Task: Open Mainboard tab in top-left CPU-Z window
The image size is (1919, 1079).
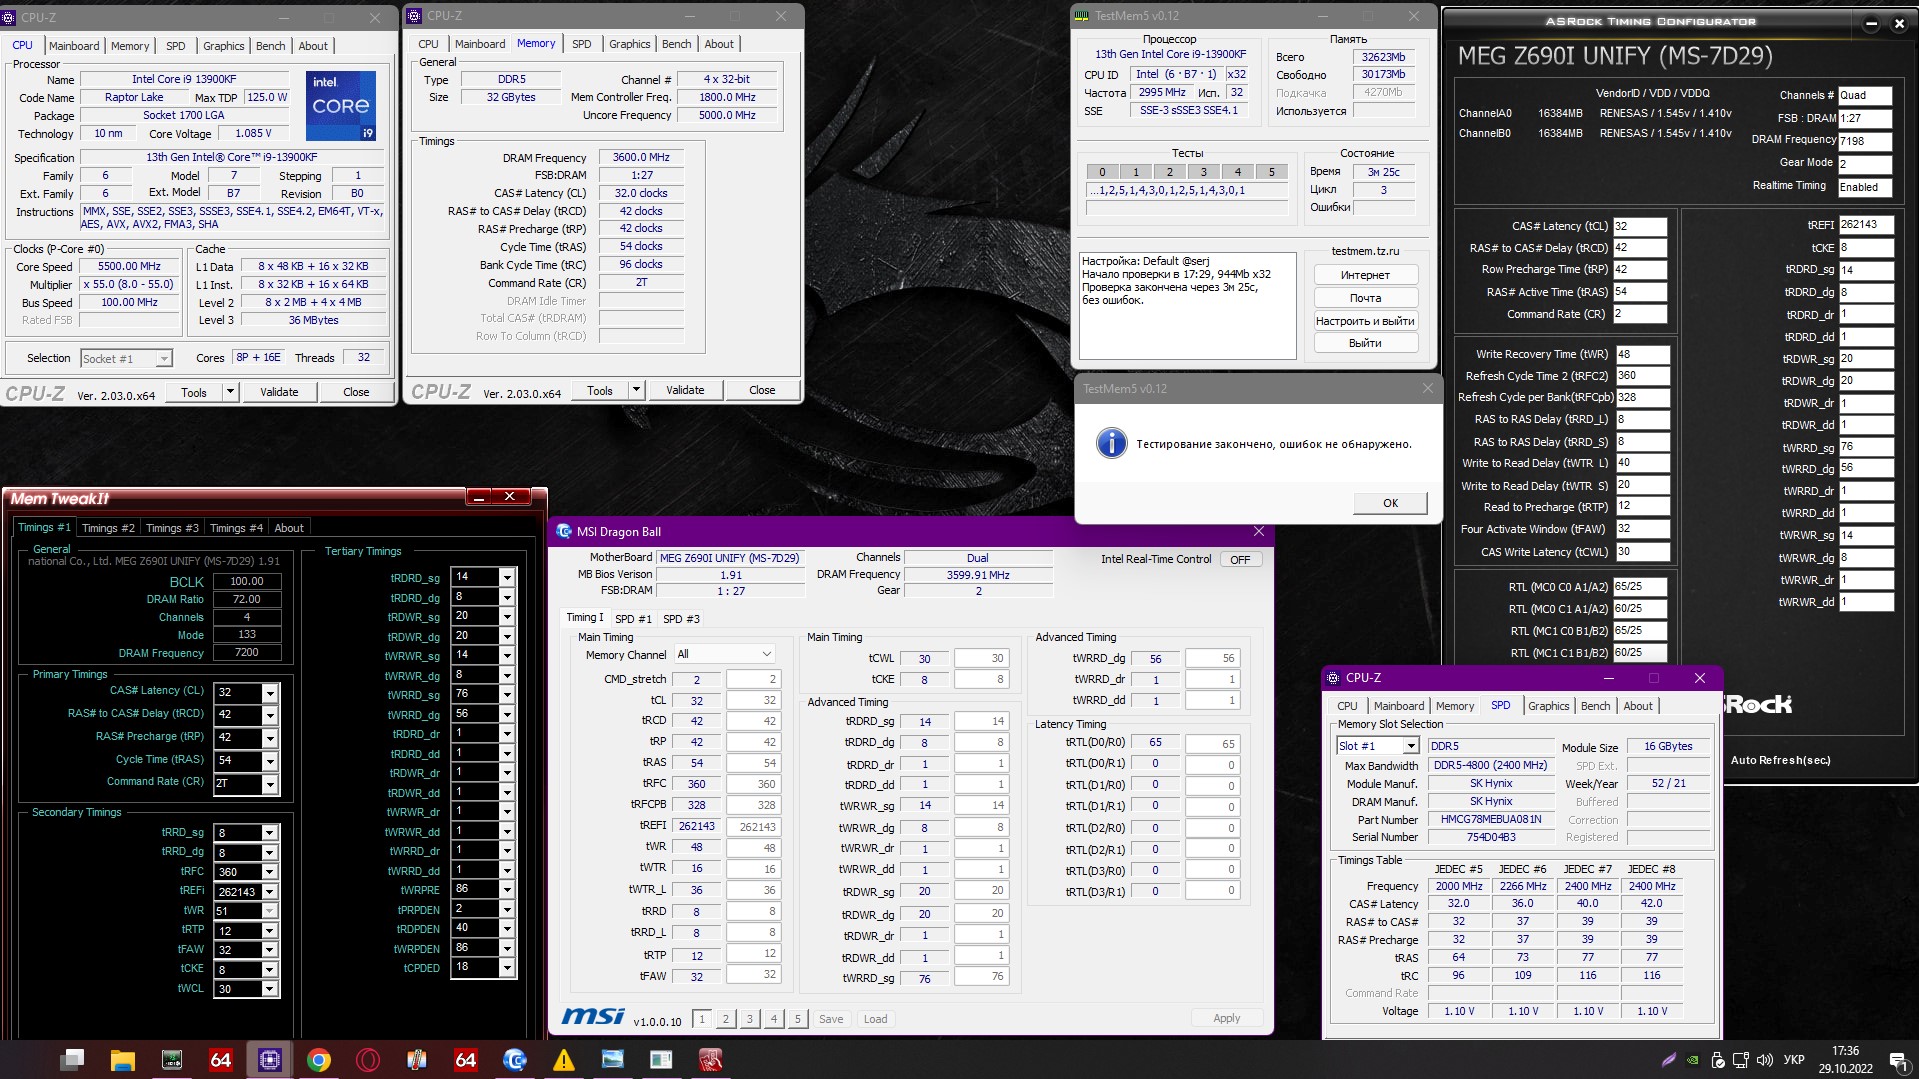Action: coord(74,46)
